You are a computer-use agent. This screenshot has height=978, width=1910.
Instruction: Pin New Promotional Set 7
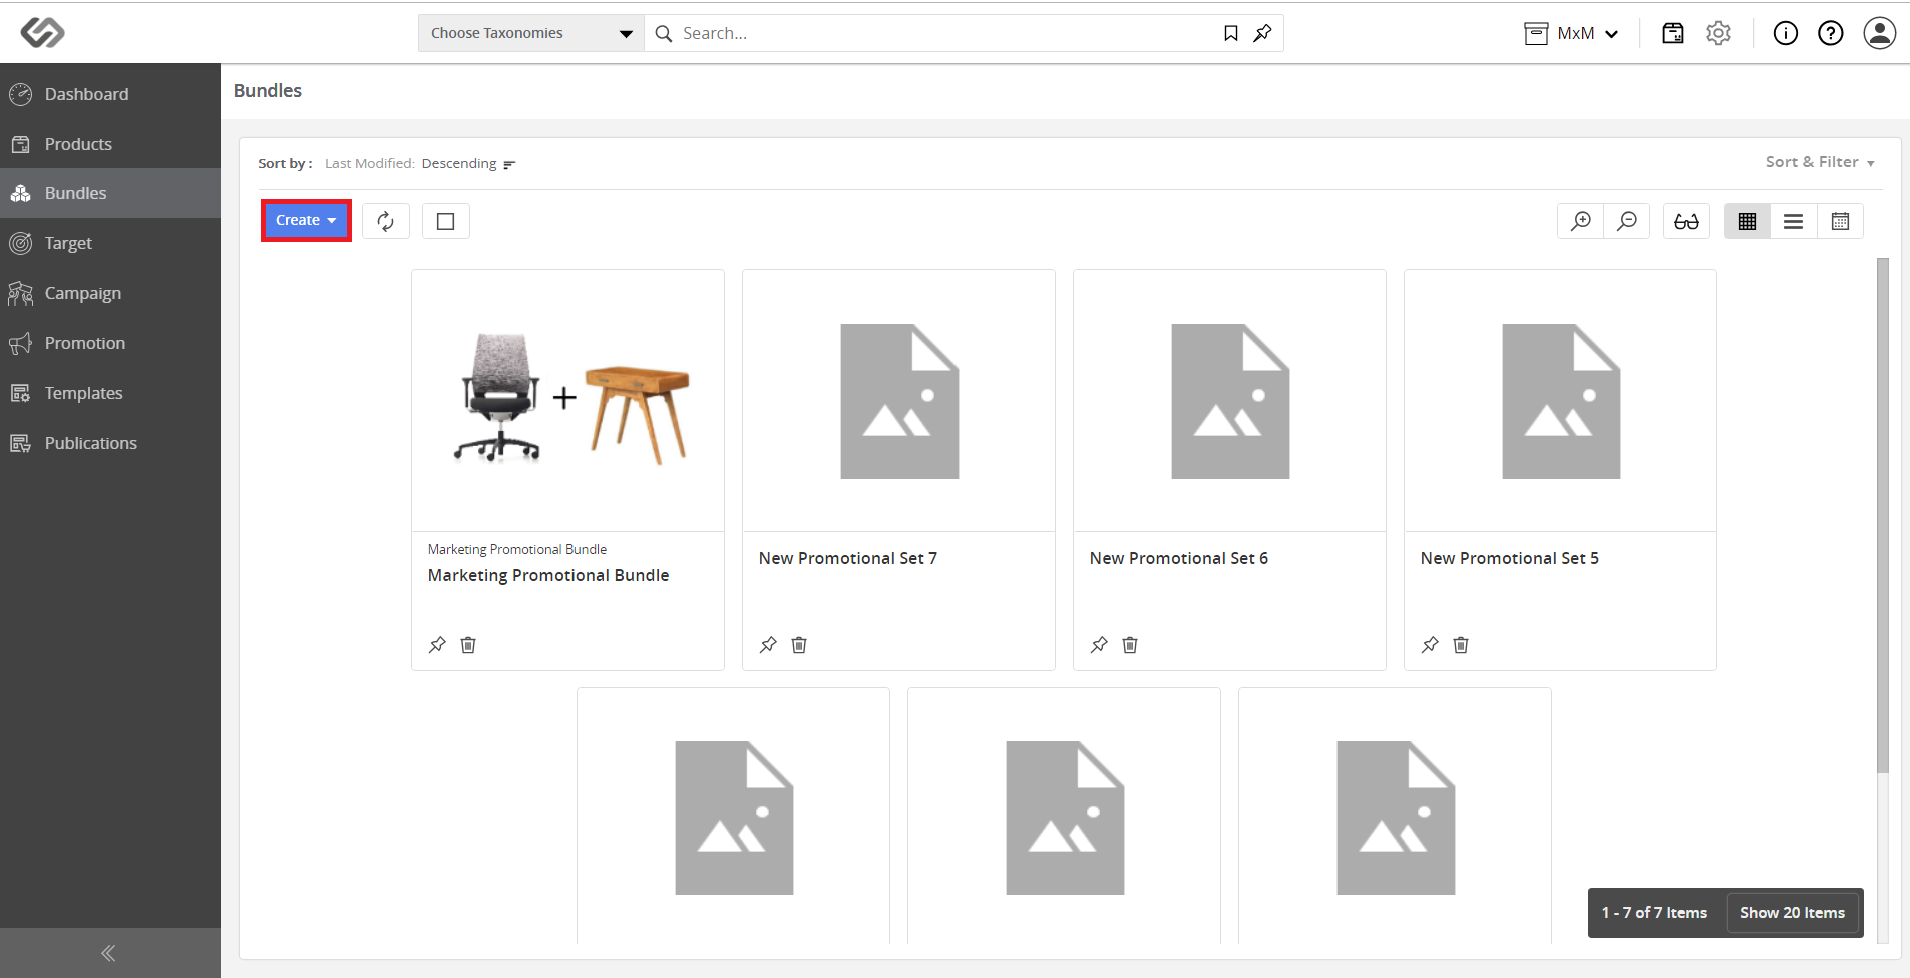pyautogui.click(x=768, y=645)
